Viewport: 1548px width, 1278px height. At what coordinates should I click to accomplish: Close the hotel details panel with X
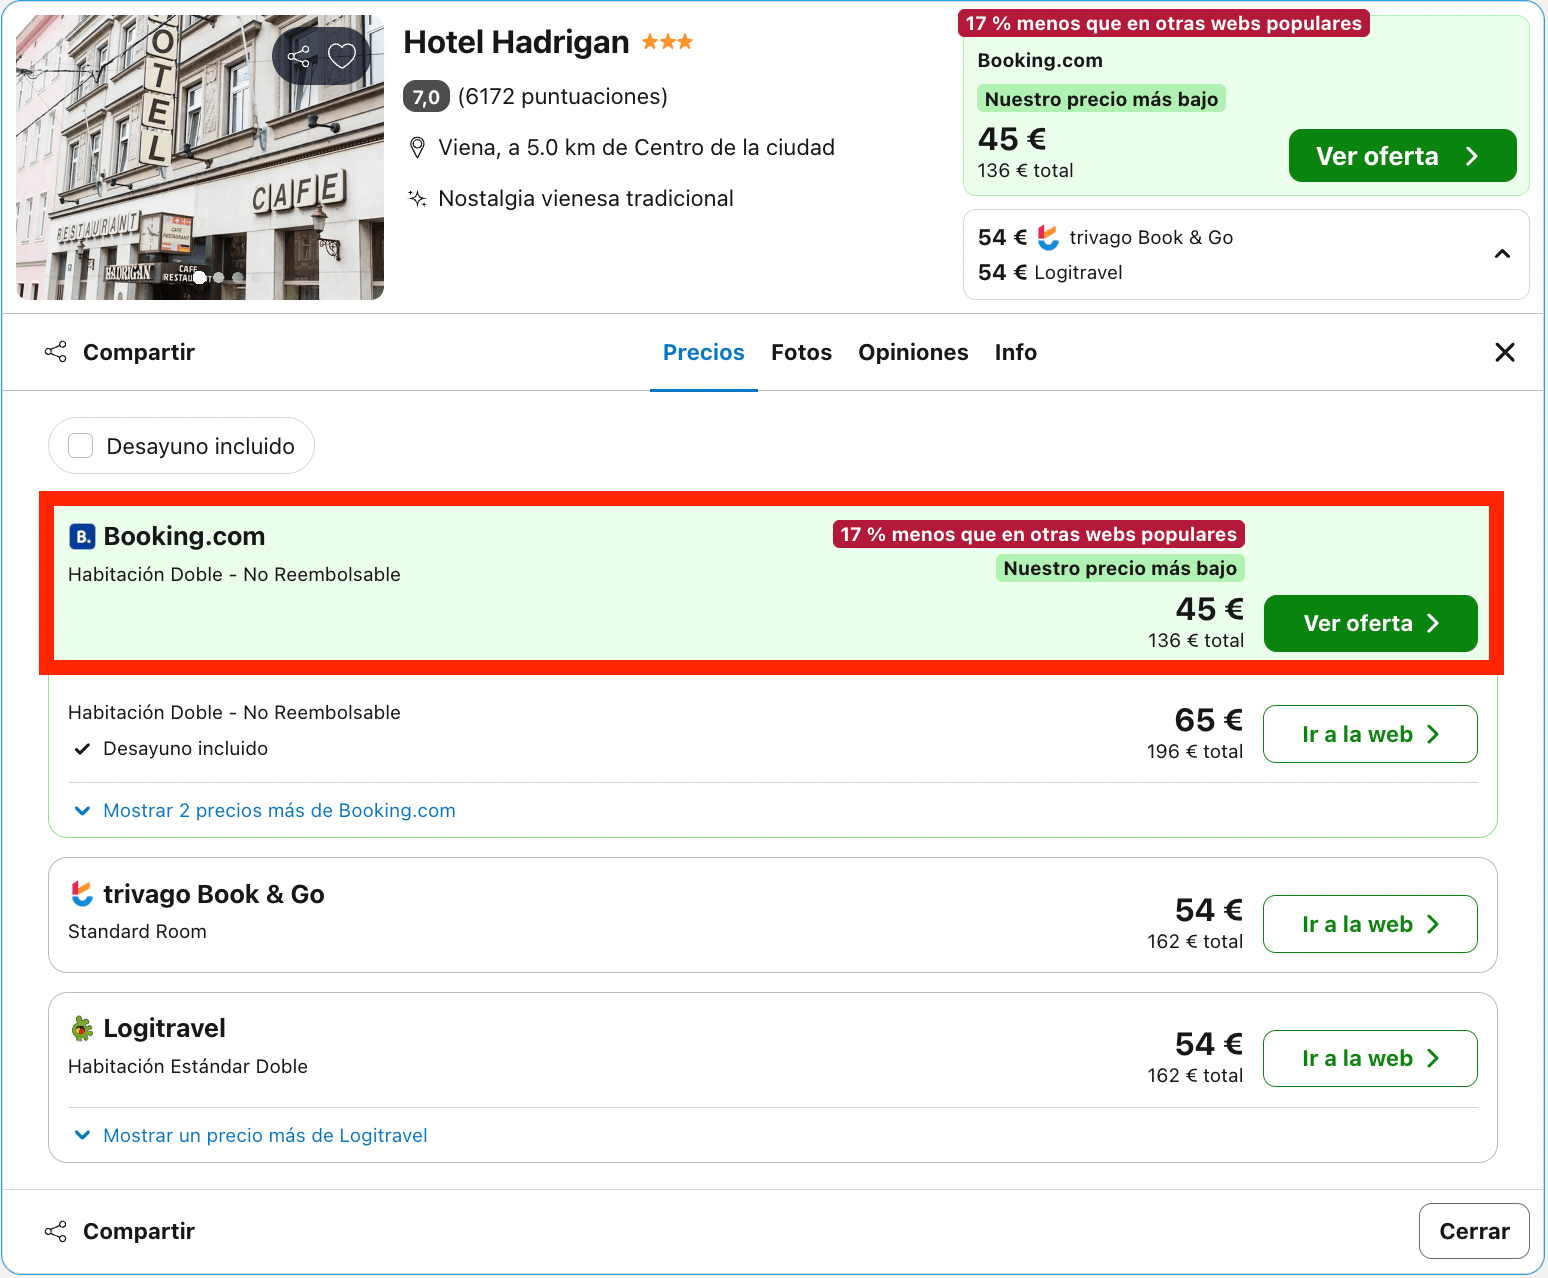click(x=1504, y=352)
